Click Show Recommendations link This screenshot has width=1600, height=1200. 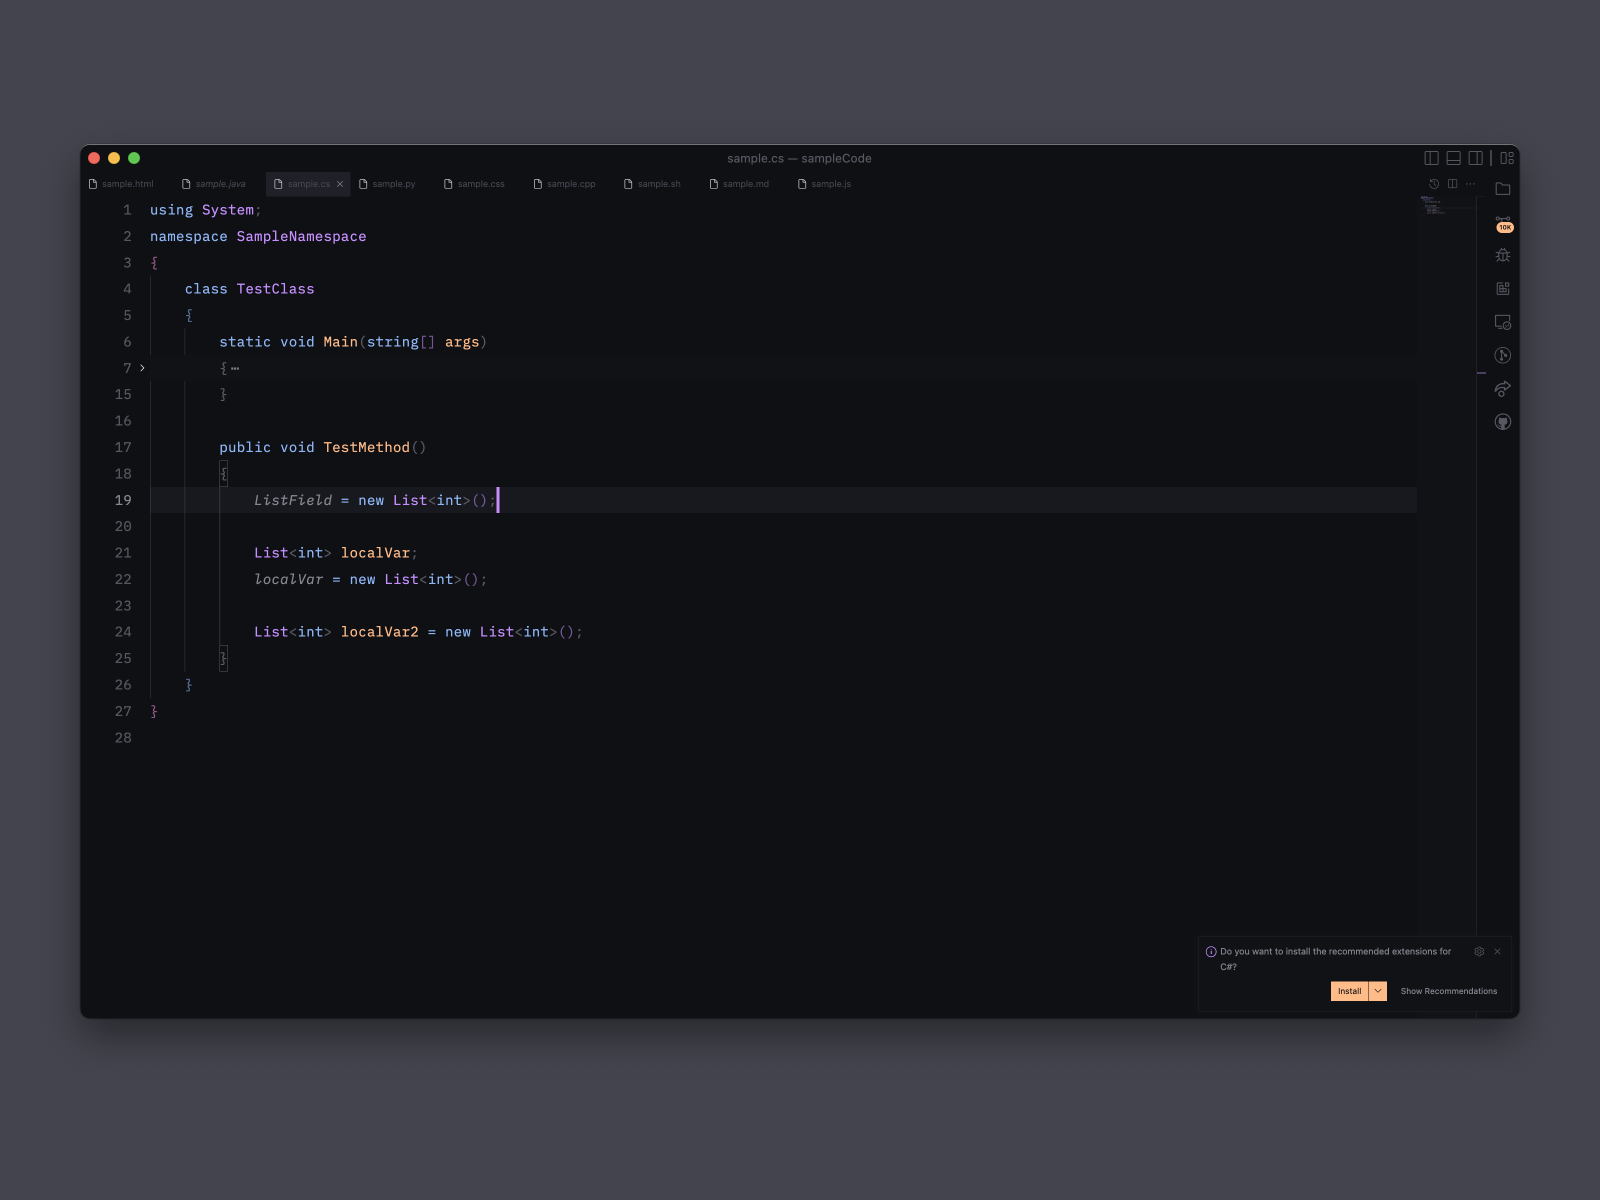[1449, 991]
